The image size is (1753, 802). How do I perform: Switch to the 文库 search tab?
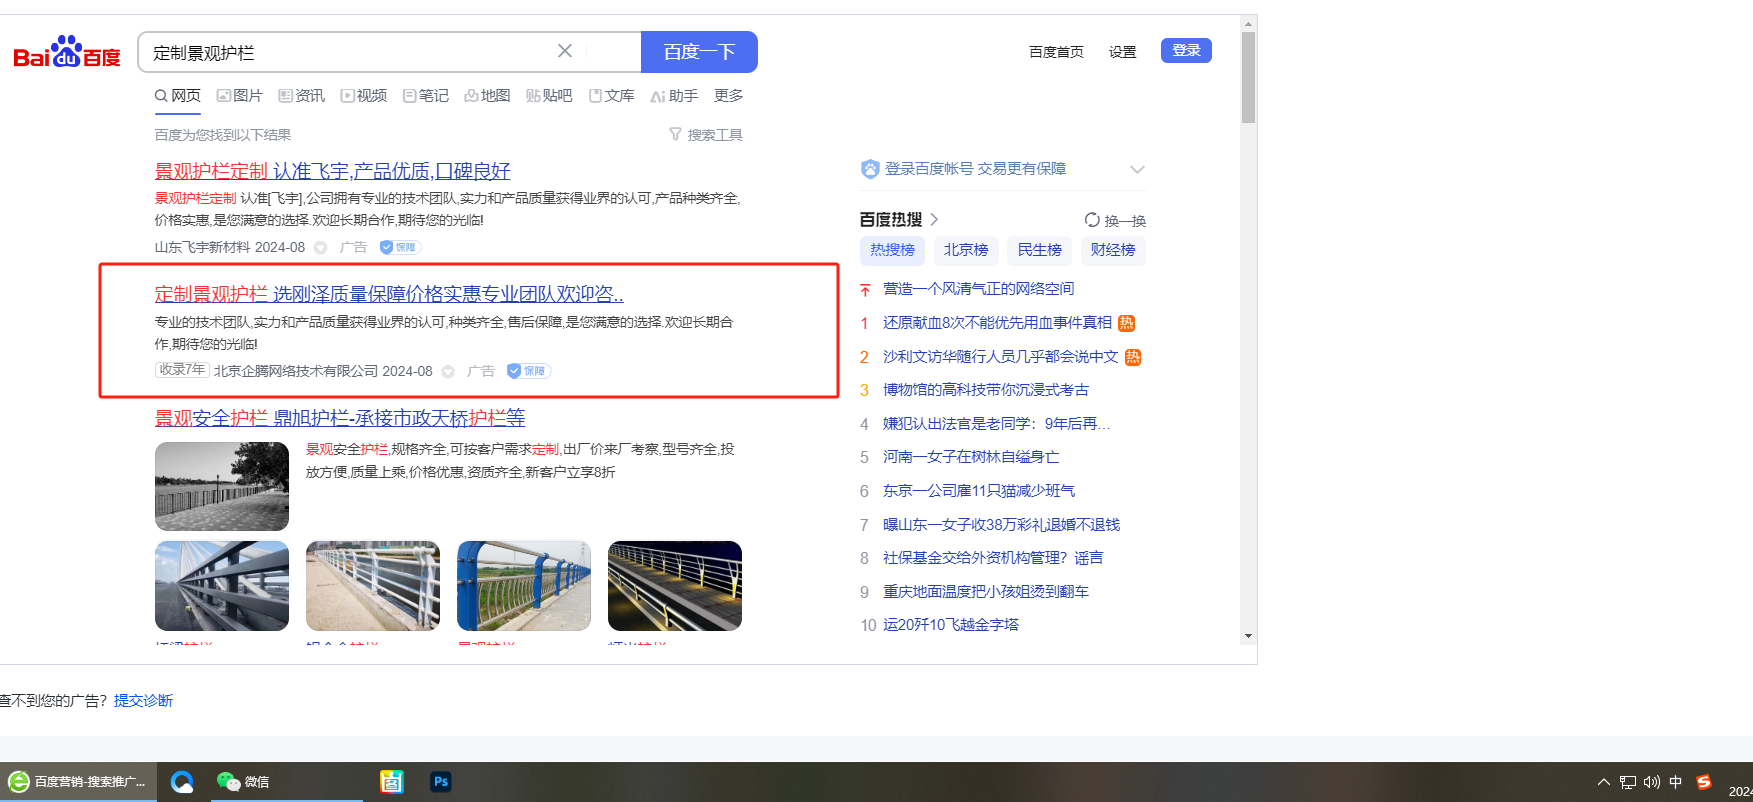tap(612, 95)
